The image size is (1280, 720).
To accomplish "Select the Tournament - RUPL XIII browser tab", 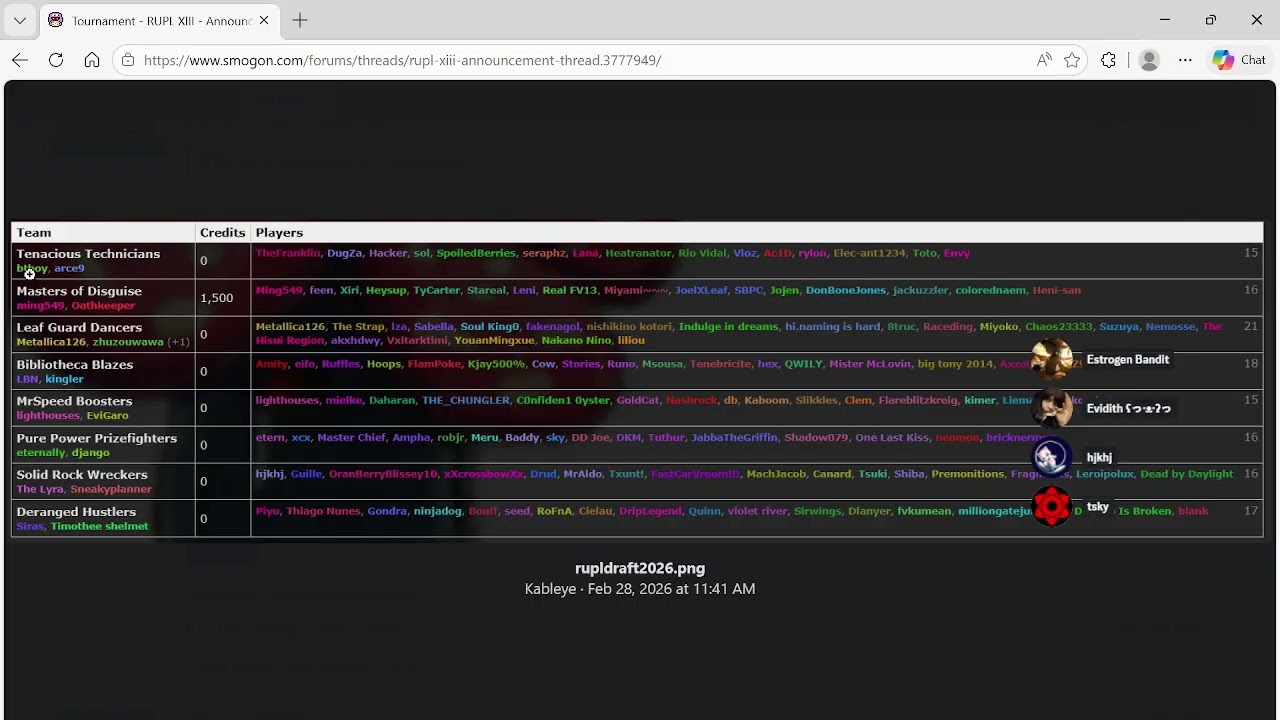I will pos(160,20).
